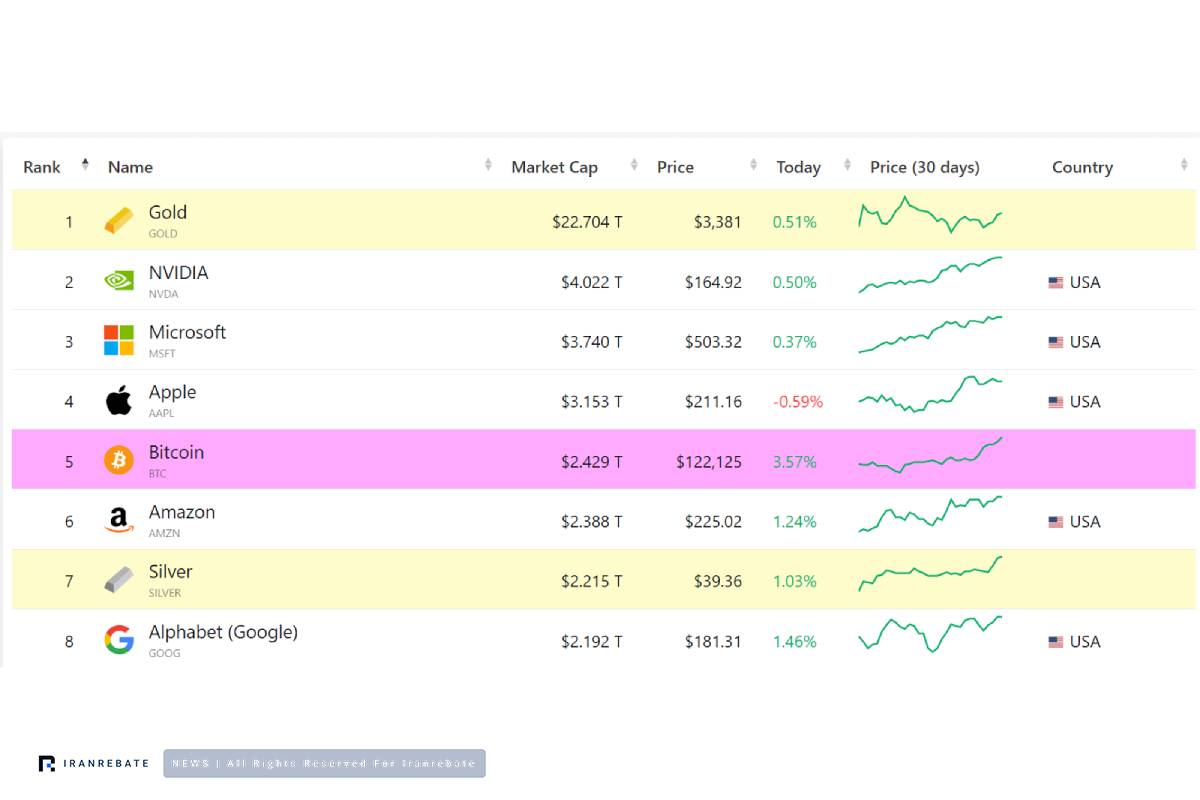Click Amazon's 30-day price chart

click(x=930, y=514)
